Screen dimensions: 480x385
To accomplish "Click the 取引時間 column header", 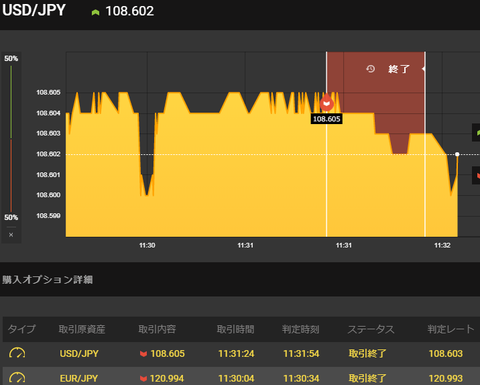I will coord(235,329).
